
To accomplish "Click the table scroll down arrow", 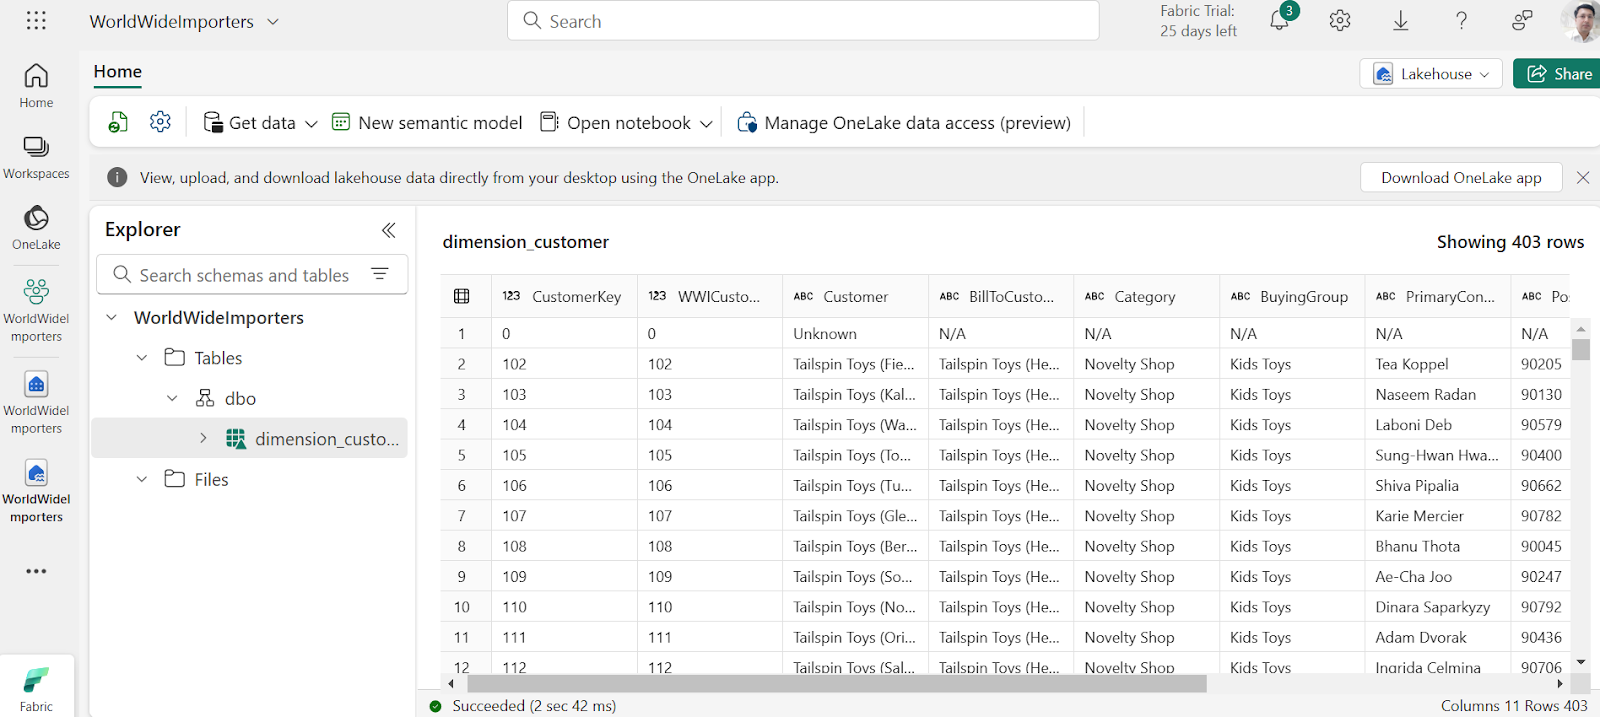I will pos(1581,662).
